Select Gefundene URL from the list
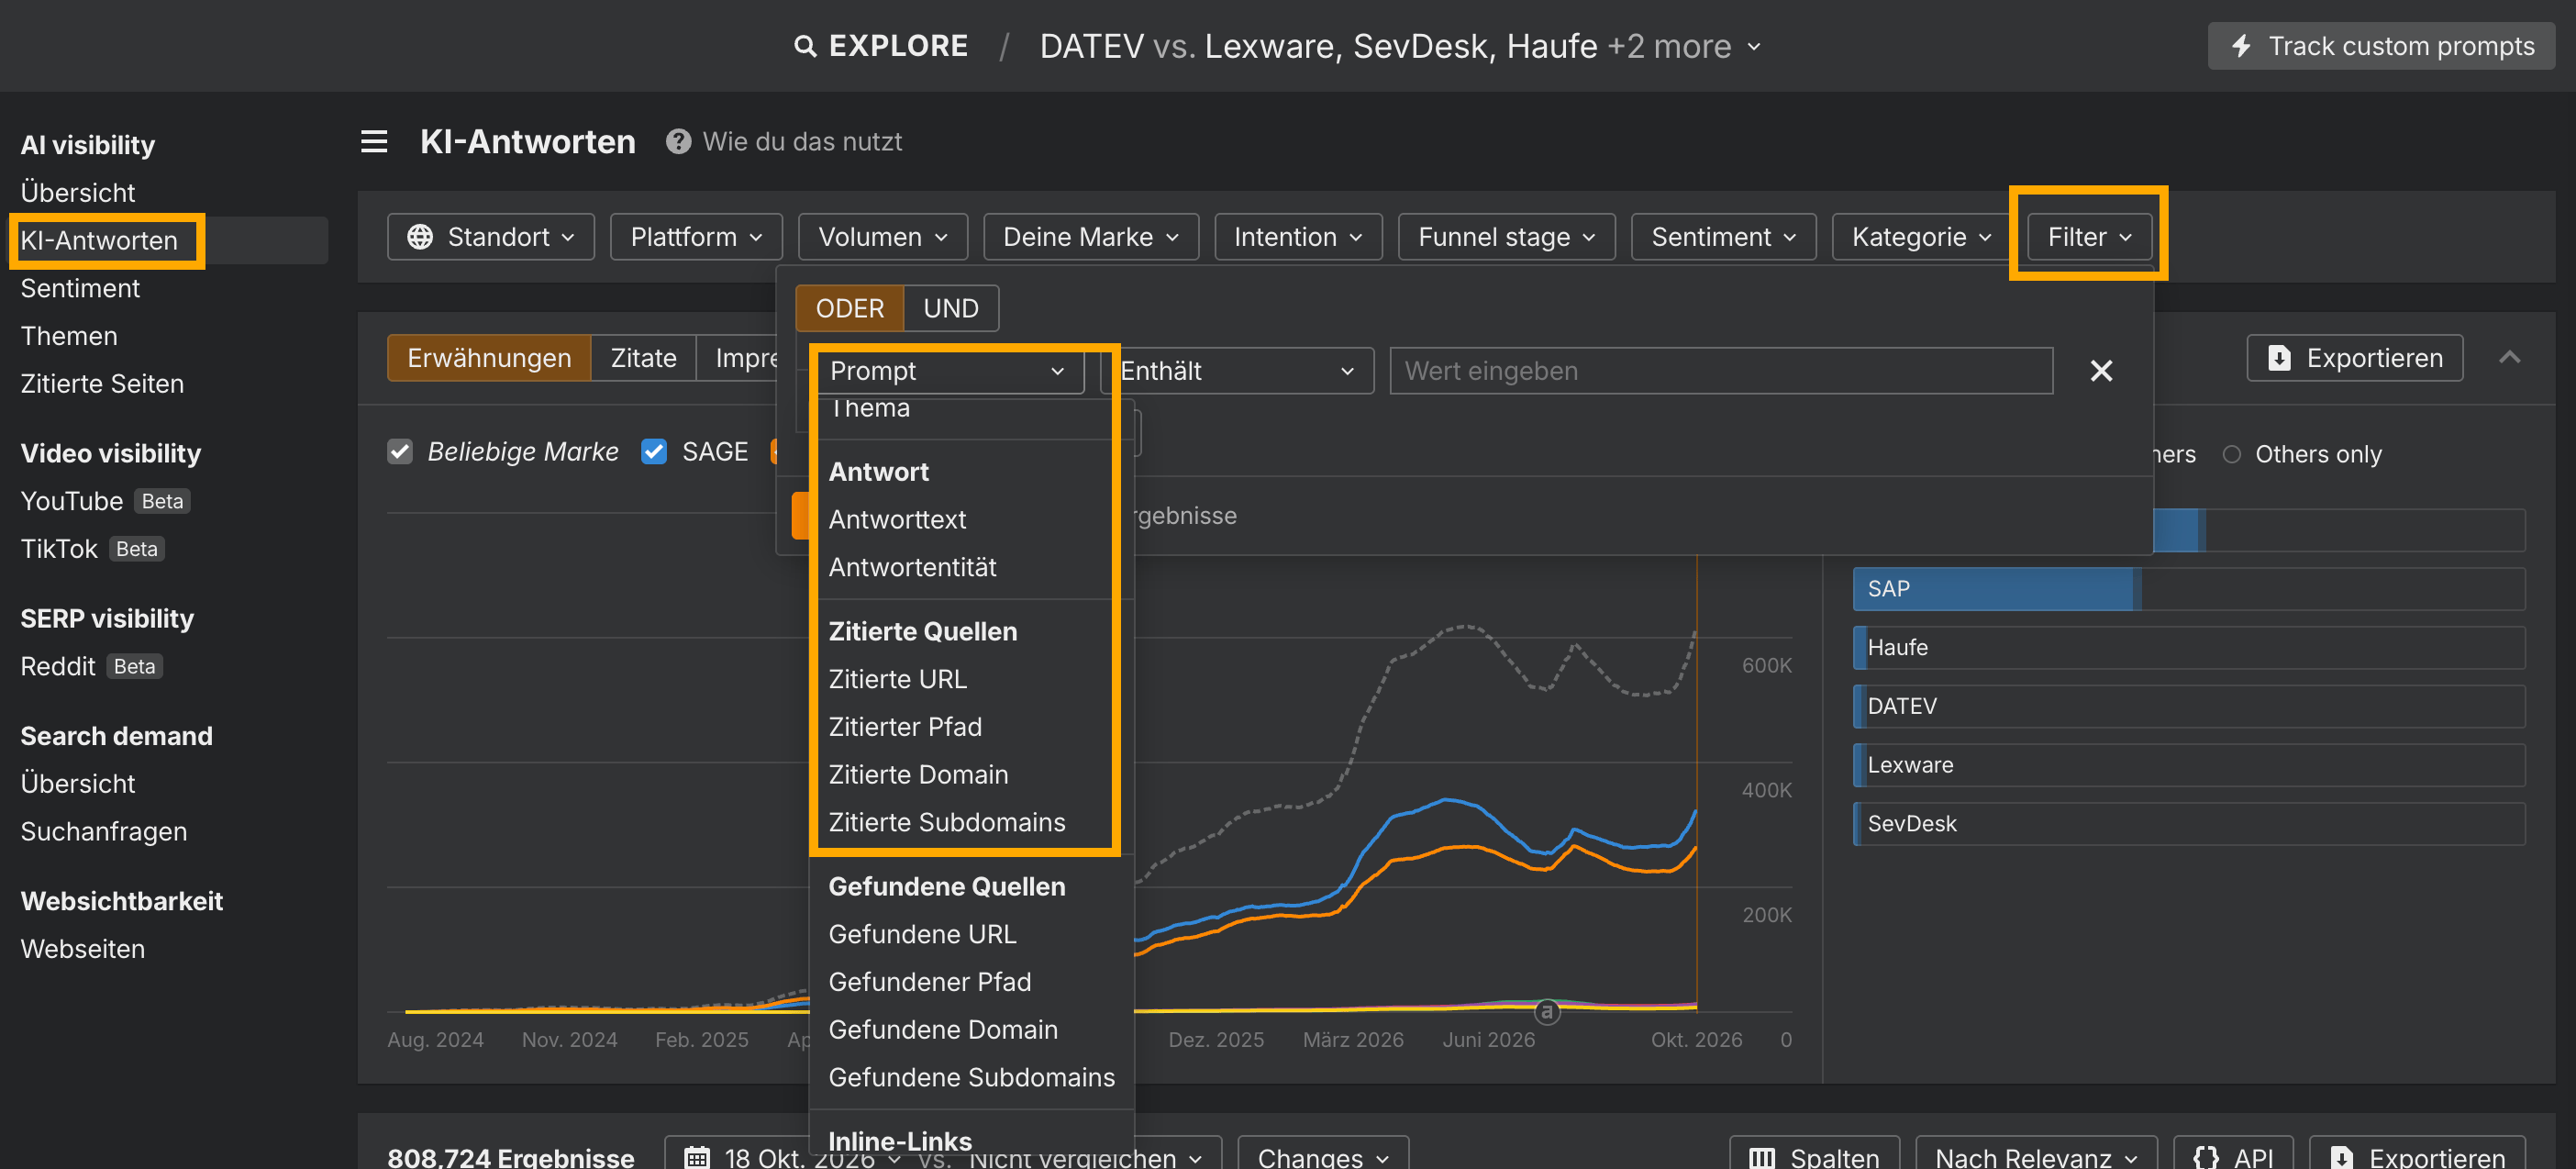Screen dimensions: 2576x1169 click(x=922, y=934)
